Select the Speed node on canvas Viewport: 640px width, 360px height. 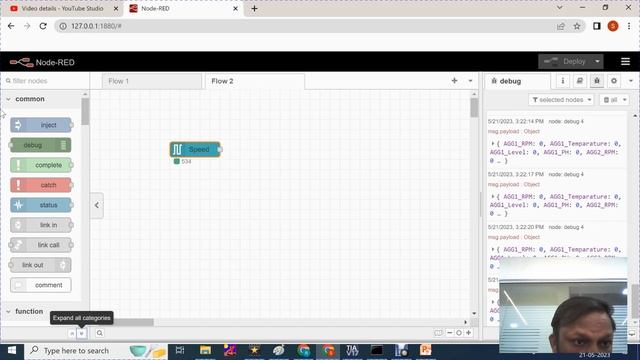pos(195,149)
